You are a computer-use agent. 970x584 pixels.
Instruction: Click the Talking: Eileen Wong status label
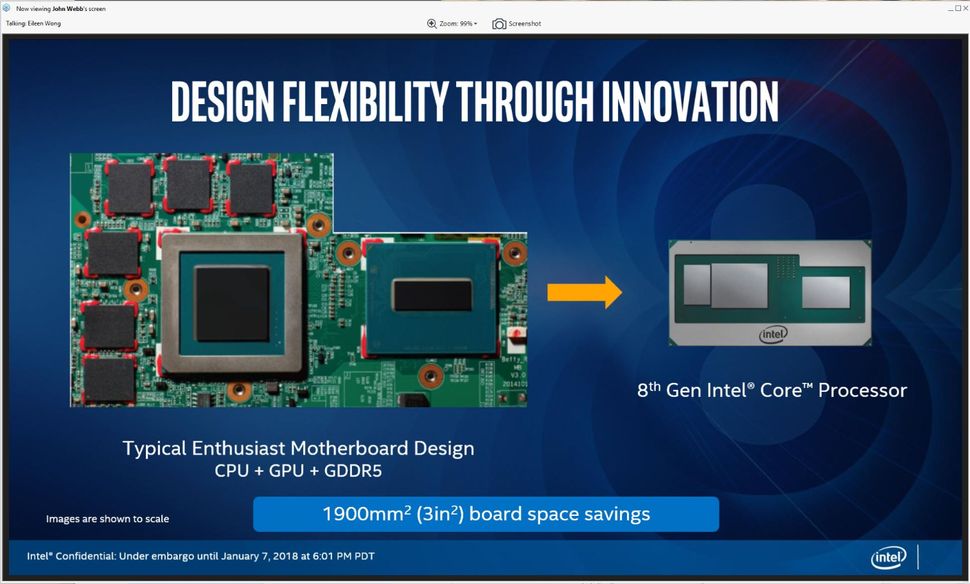pyautogui.click(x=35, y=23)
